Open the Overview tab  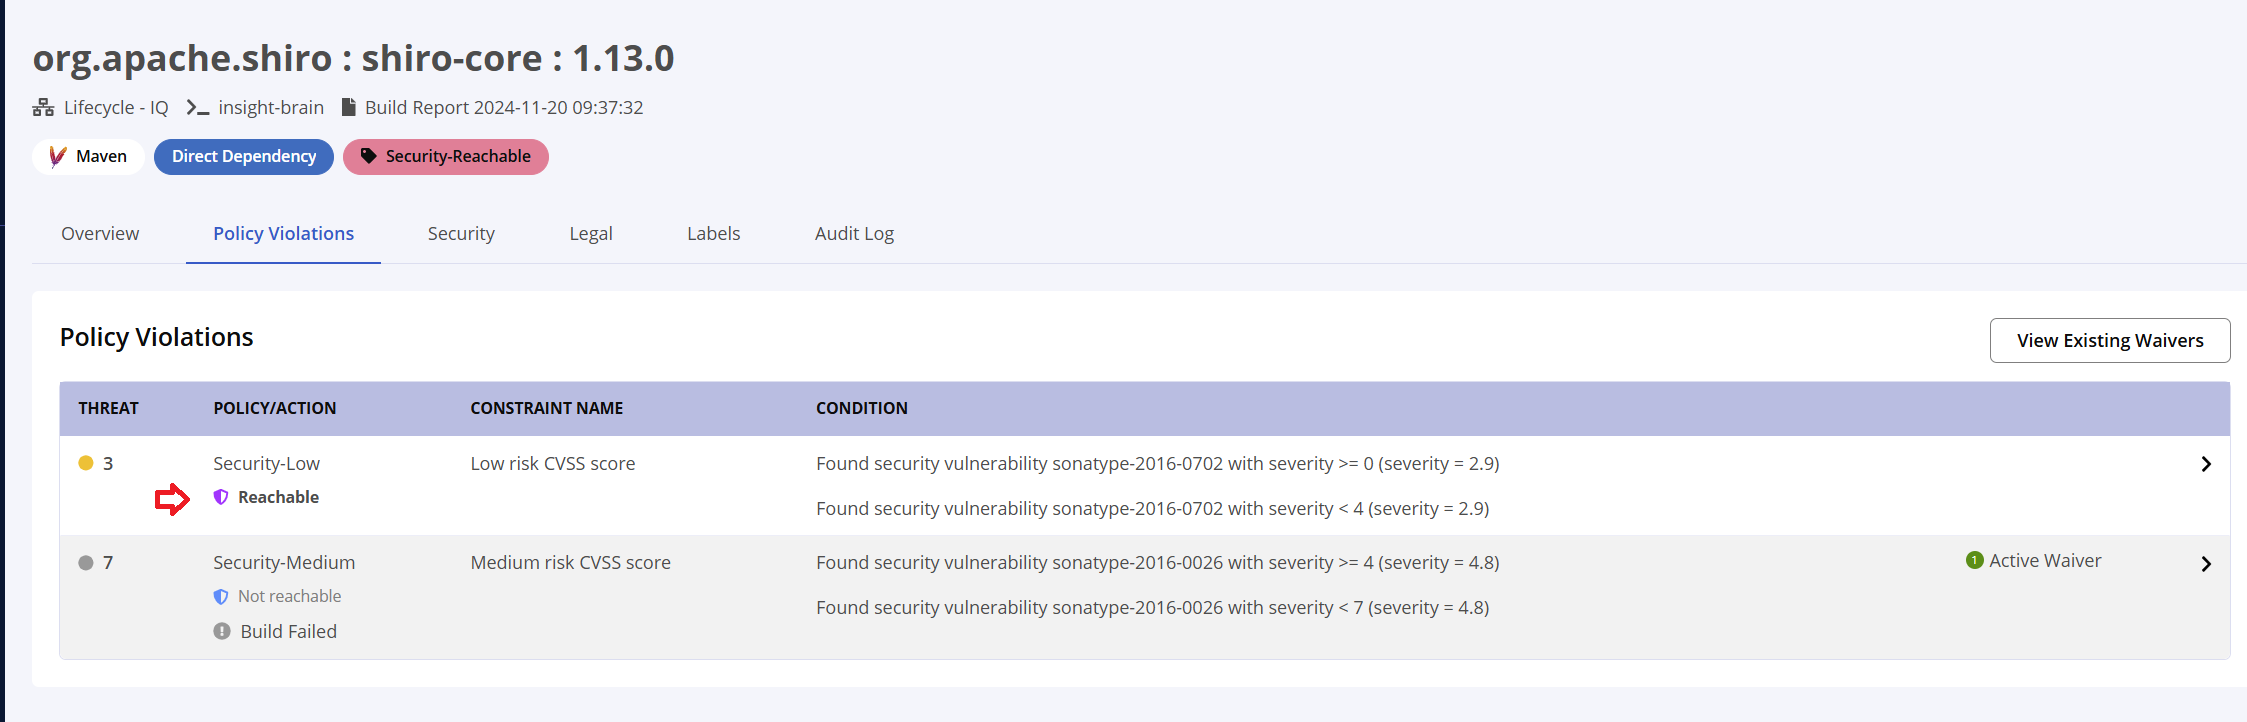[100, 233]
